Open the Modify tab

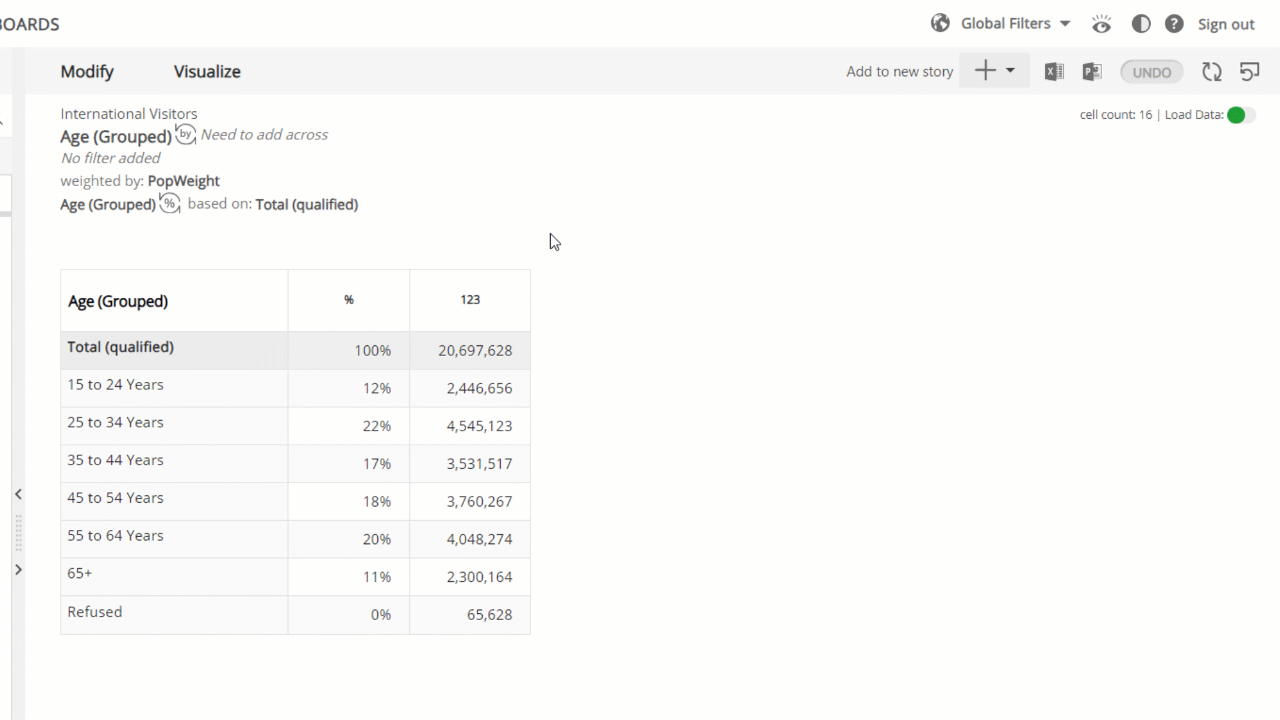tap(87, 71)
